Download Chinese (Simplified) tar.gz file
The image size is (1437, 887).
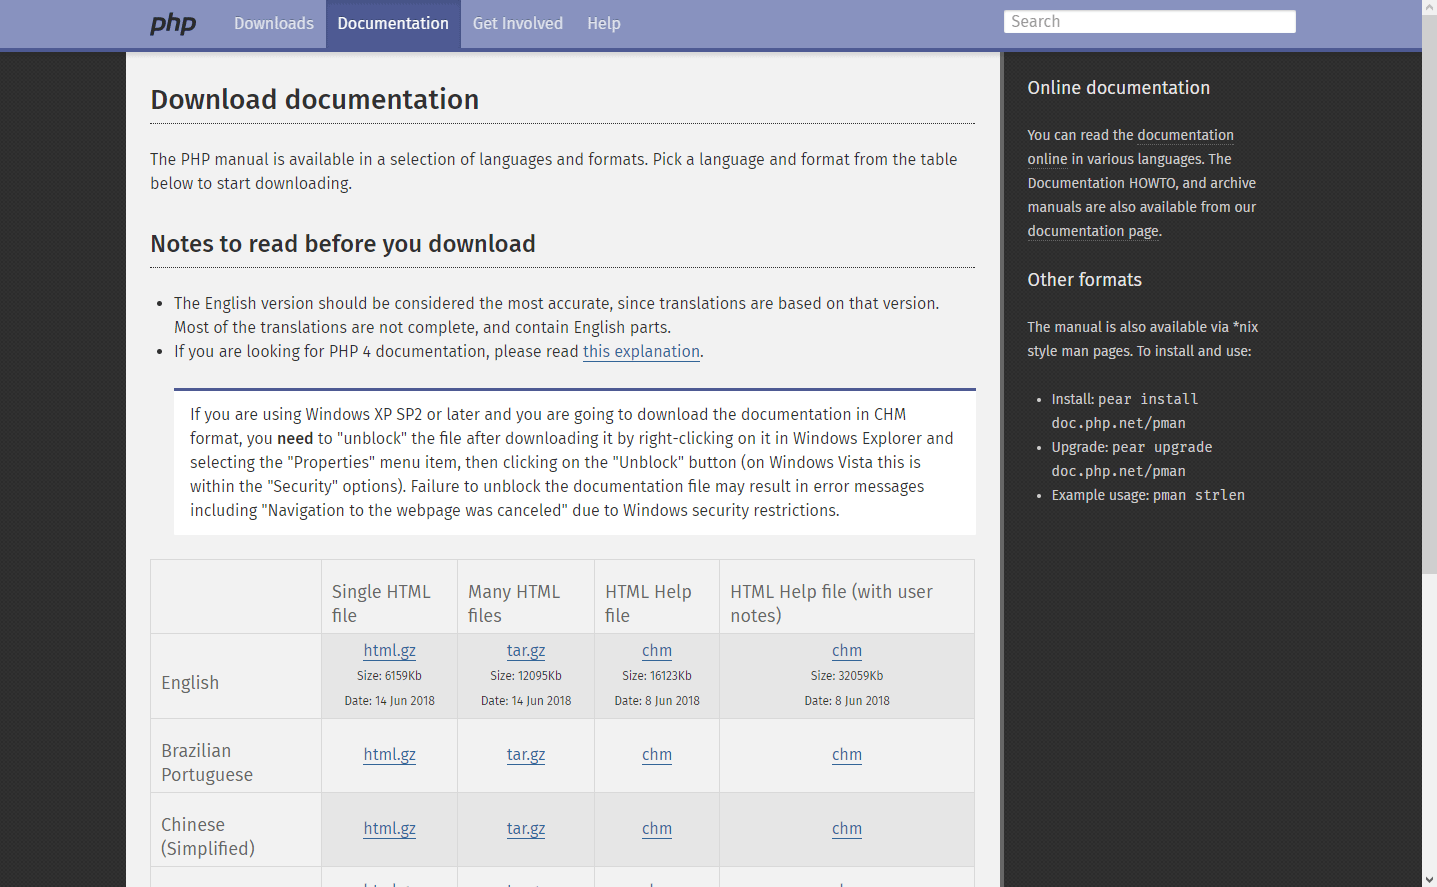pos(526,828)
